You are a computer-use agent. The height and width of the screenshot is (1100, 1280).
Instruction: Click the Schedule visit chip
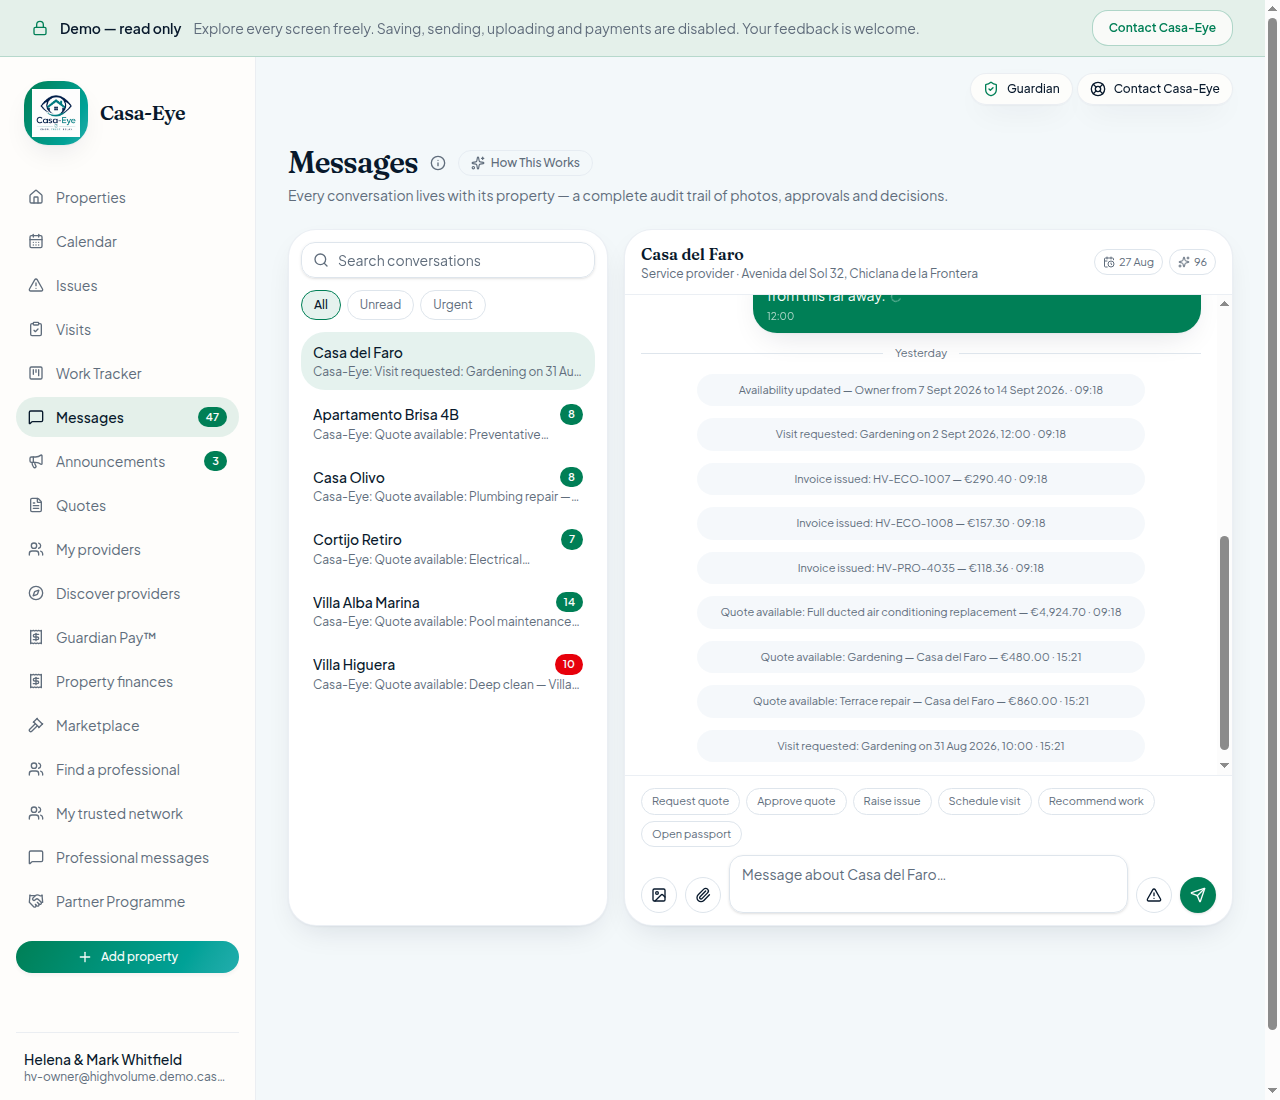(985, 802)
